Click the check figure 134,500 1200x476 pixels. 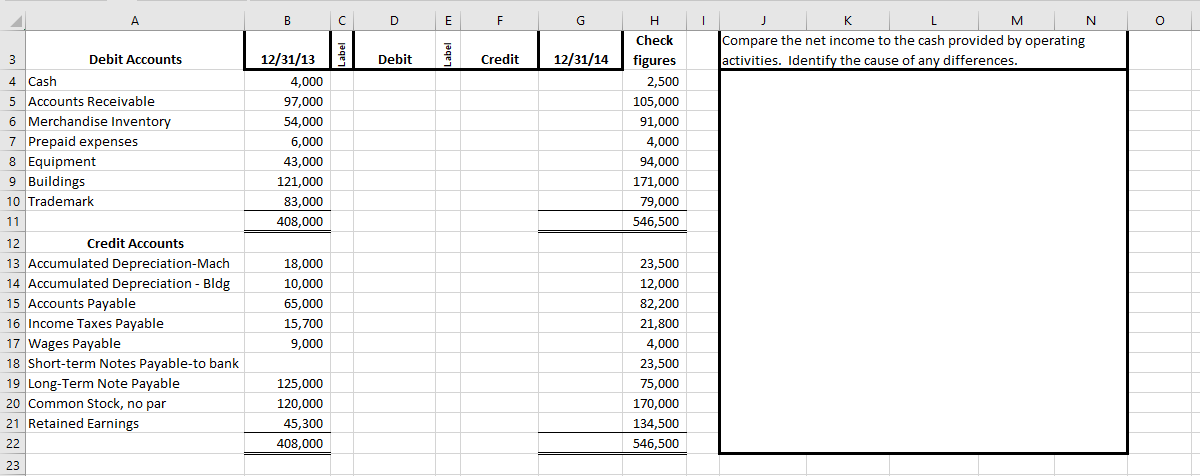click(x=654, y=423)
